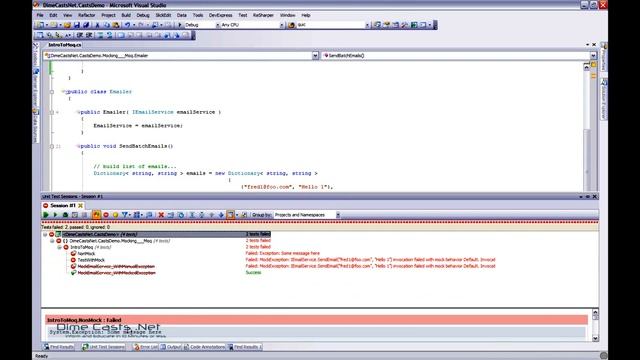Click the red X remove tests icon
This screenshot has height=360, width=640.
(161, 215)
